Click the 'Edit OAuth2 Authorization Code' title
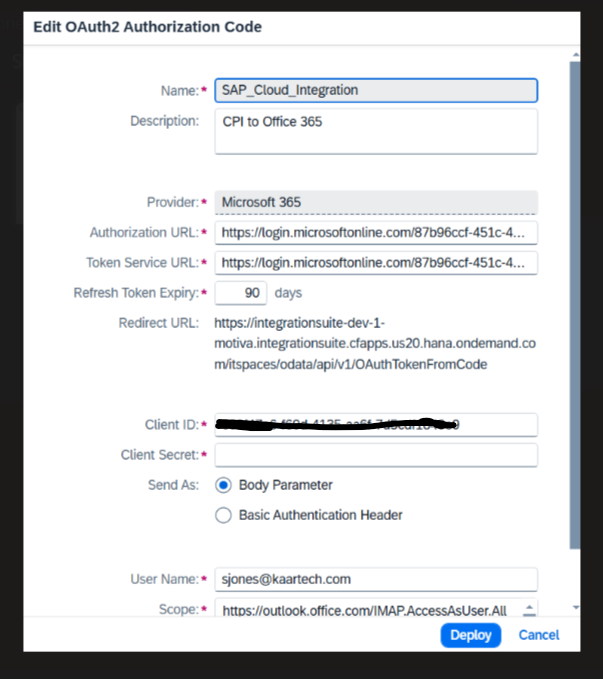Viewport: 603px width, 679px height. click(148, 27)
